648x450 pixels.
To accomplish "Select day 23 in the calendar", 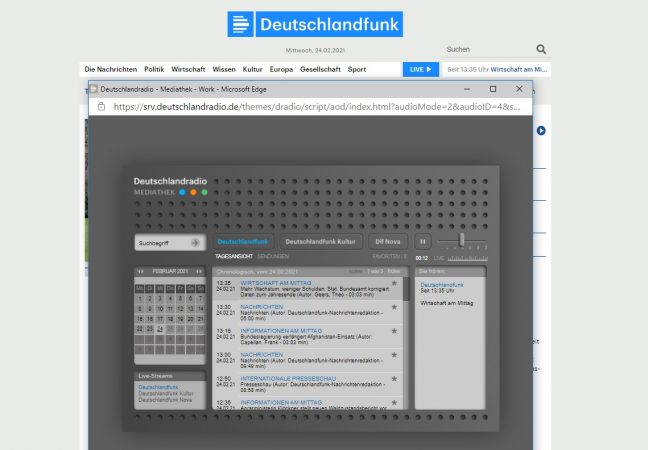I will coord(150,329).
